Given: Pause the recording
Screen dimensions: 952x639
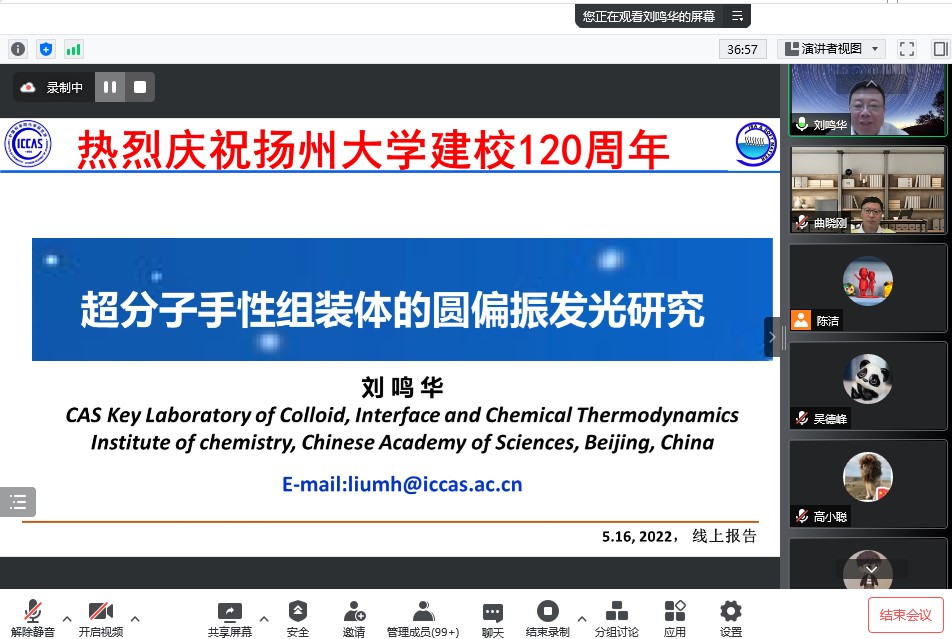Looking at the screenshot, I should [110, 87].
